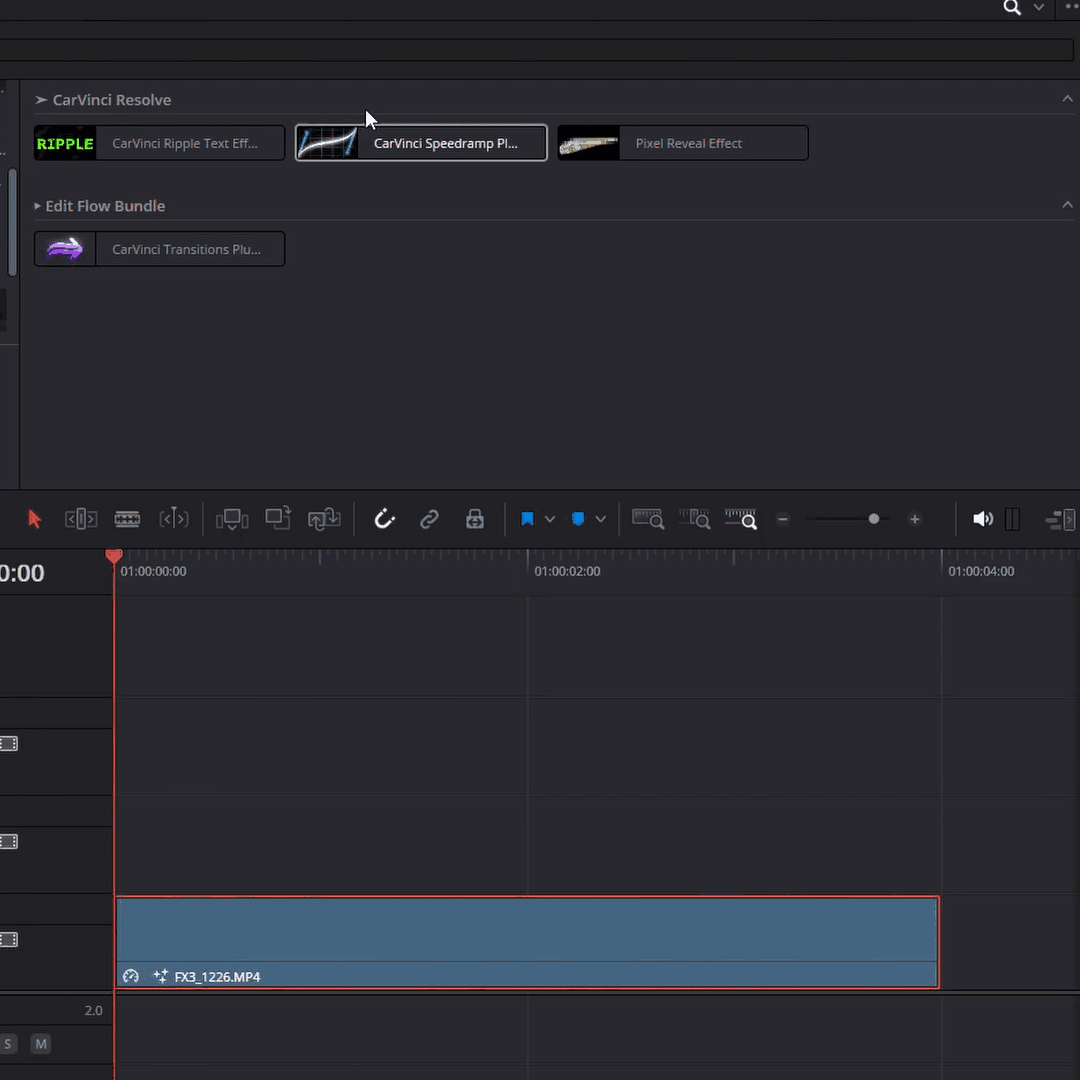Open the blue flag color dropdown
Screen dimensions: 1080x1080
pos(550,519)
